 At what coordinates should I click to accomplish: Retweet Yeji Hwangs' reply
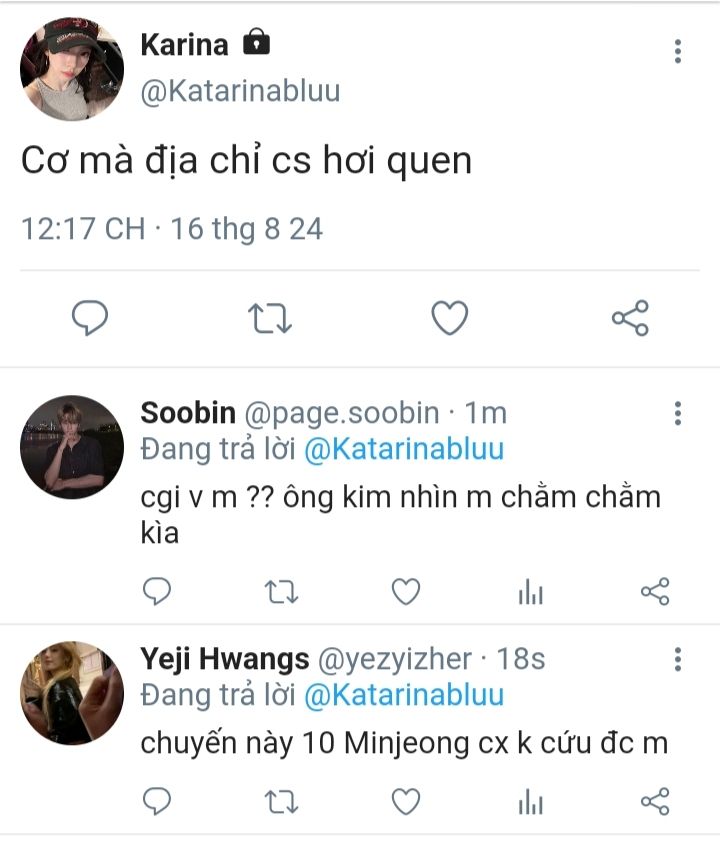281,802
